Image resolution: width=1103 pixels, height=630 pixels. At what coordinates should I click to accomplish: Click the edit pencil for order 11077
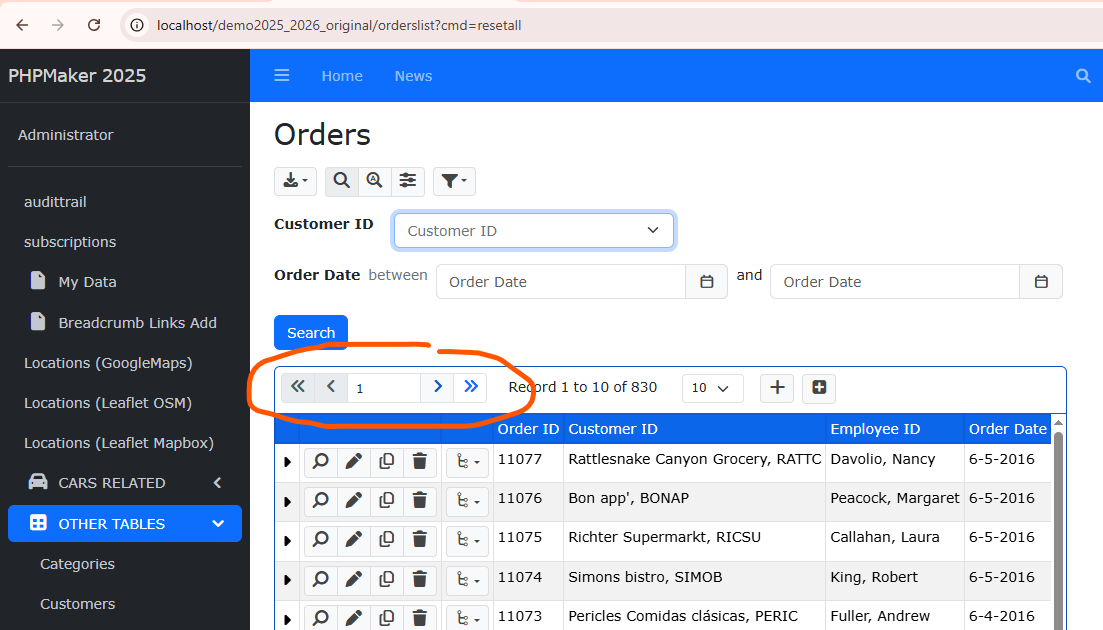(x=353, y=461)
